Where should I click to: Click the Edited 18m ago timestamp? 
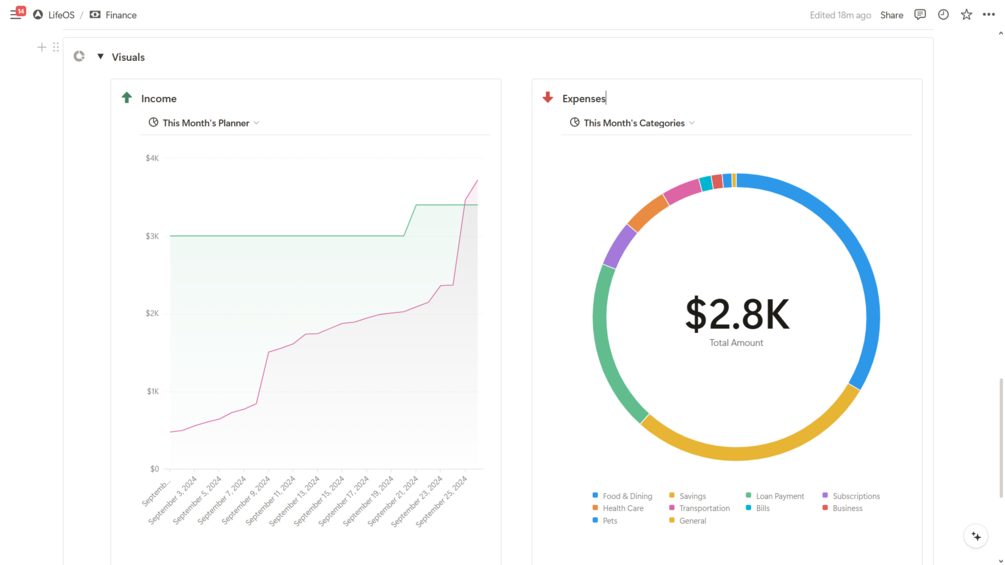(x=840, y=15)
